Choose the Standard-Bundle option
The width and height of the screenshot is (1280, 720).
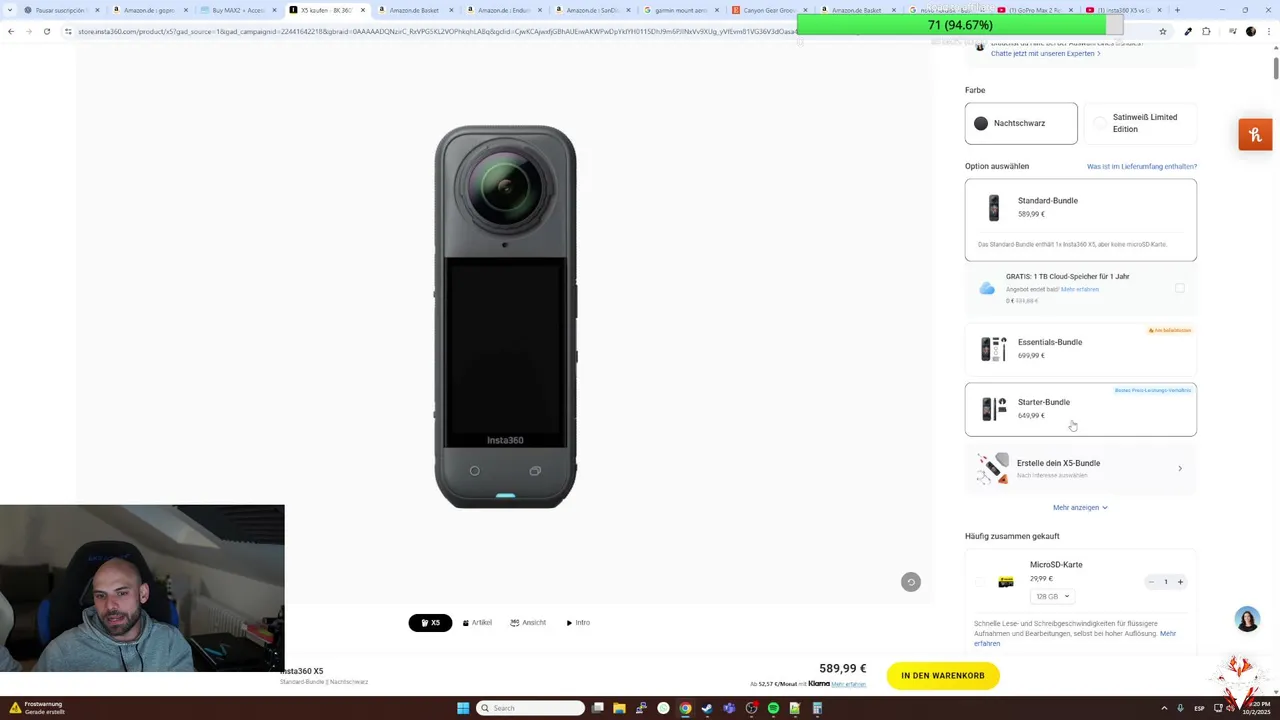[1080, 219]
